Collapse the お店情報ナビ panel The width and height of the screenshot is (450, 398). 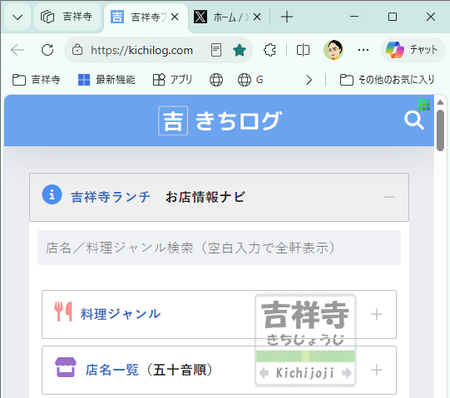[x=389, y=197]
